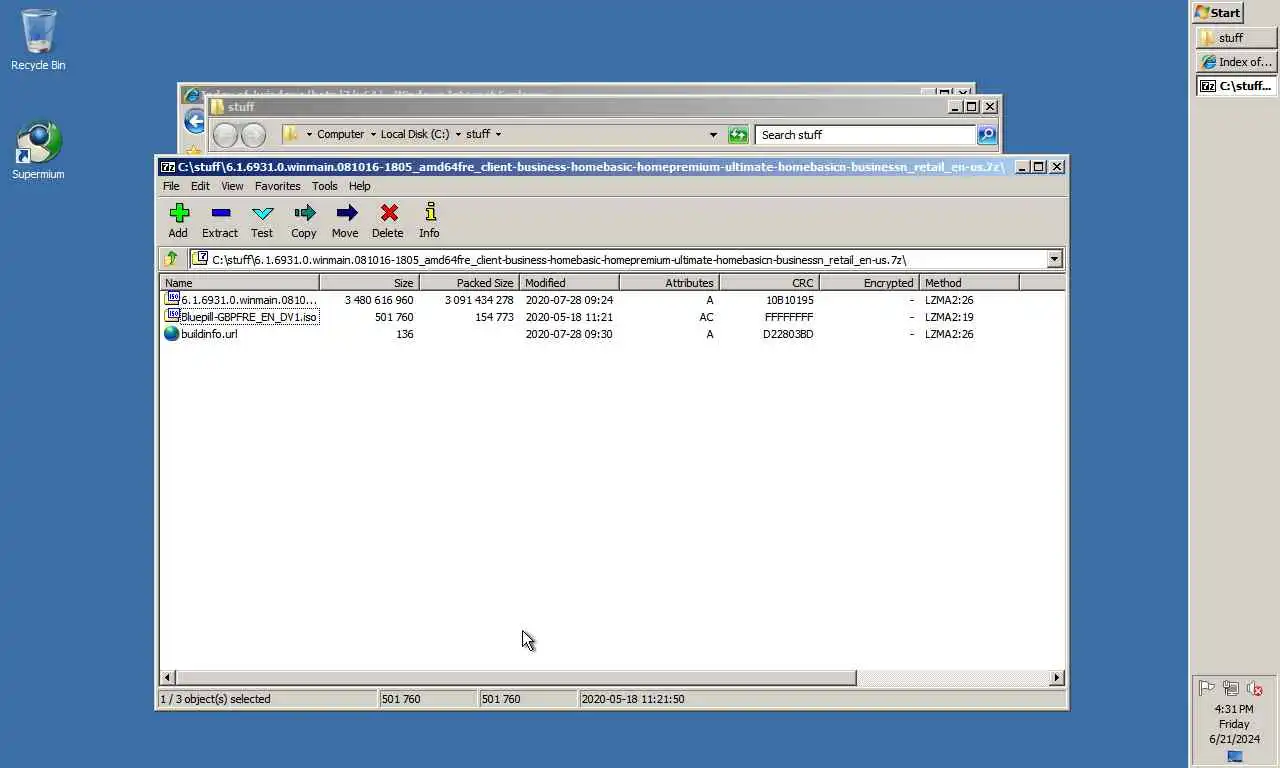Screen dimensions: 1280x768
Task: Sort by the Name column header
Action: tap(240, 283)
